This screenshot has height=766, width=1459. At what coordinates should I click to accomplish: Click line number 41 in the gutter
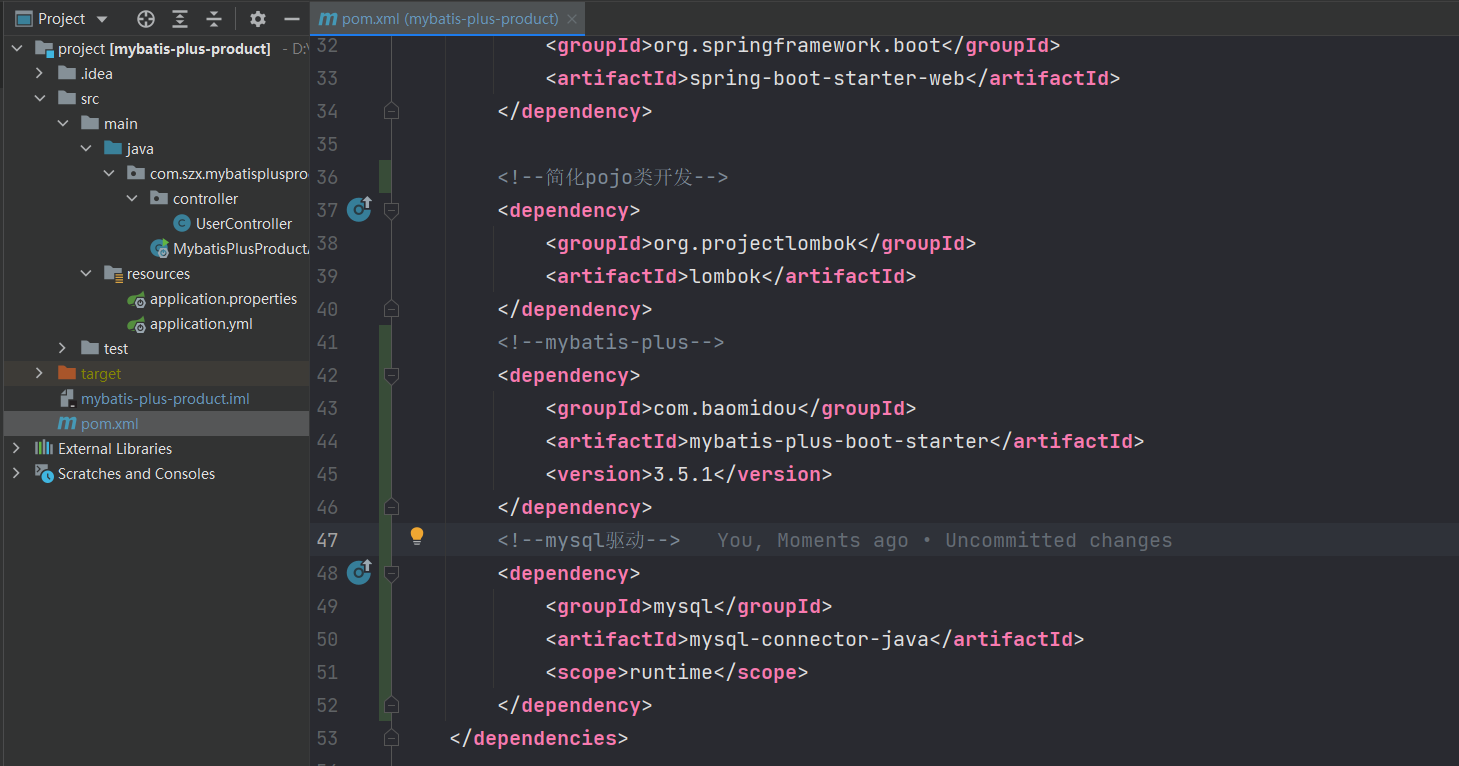(x=327, y=342)
